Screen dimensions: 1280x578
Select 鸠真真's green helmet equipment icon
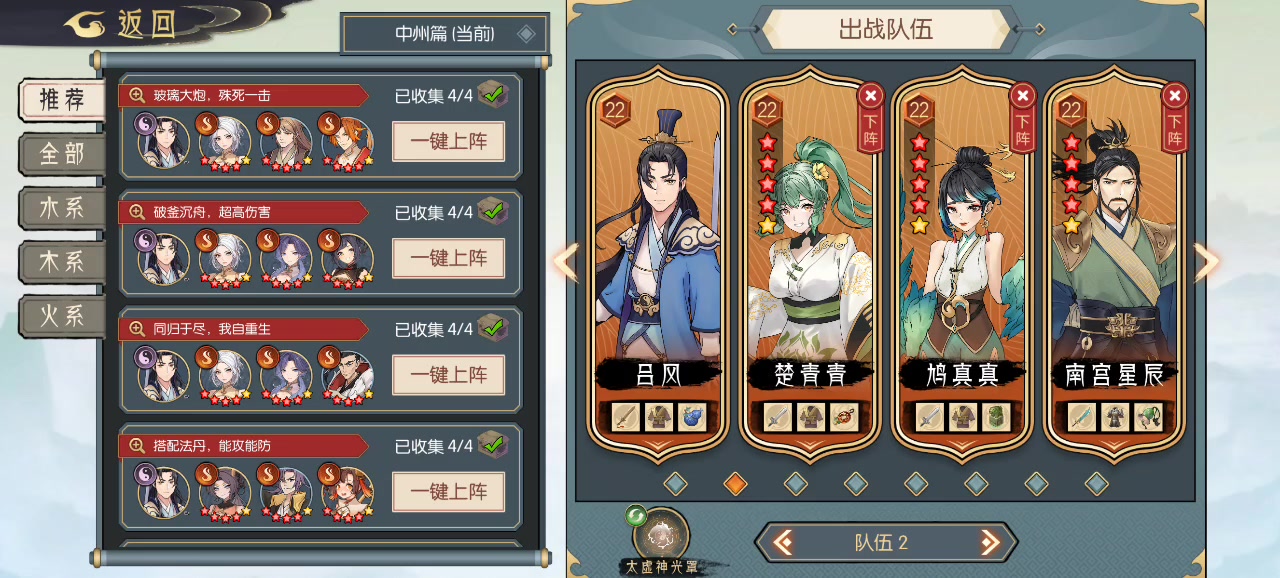click(995, 417)
